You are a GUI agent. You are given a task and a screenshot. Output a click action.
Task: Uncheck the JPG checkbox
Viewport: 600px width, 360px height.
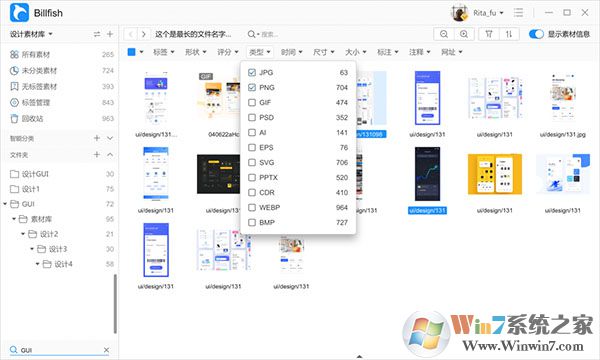click(x=252, y=72)
